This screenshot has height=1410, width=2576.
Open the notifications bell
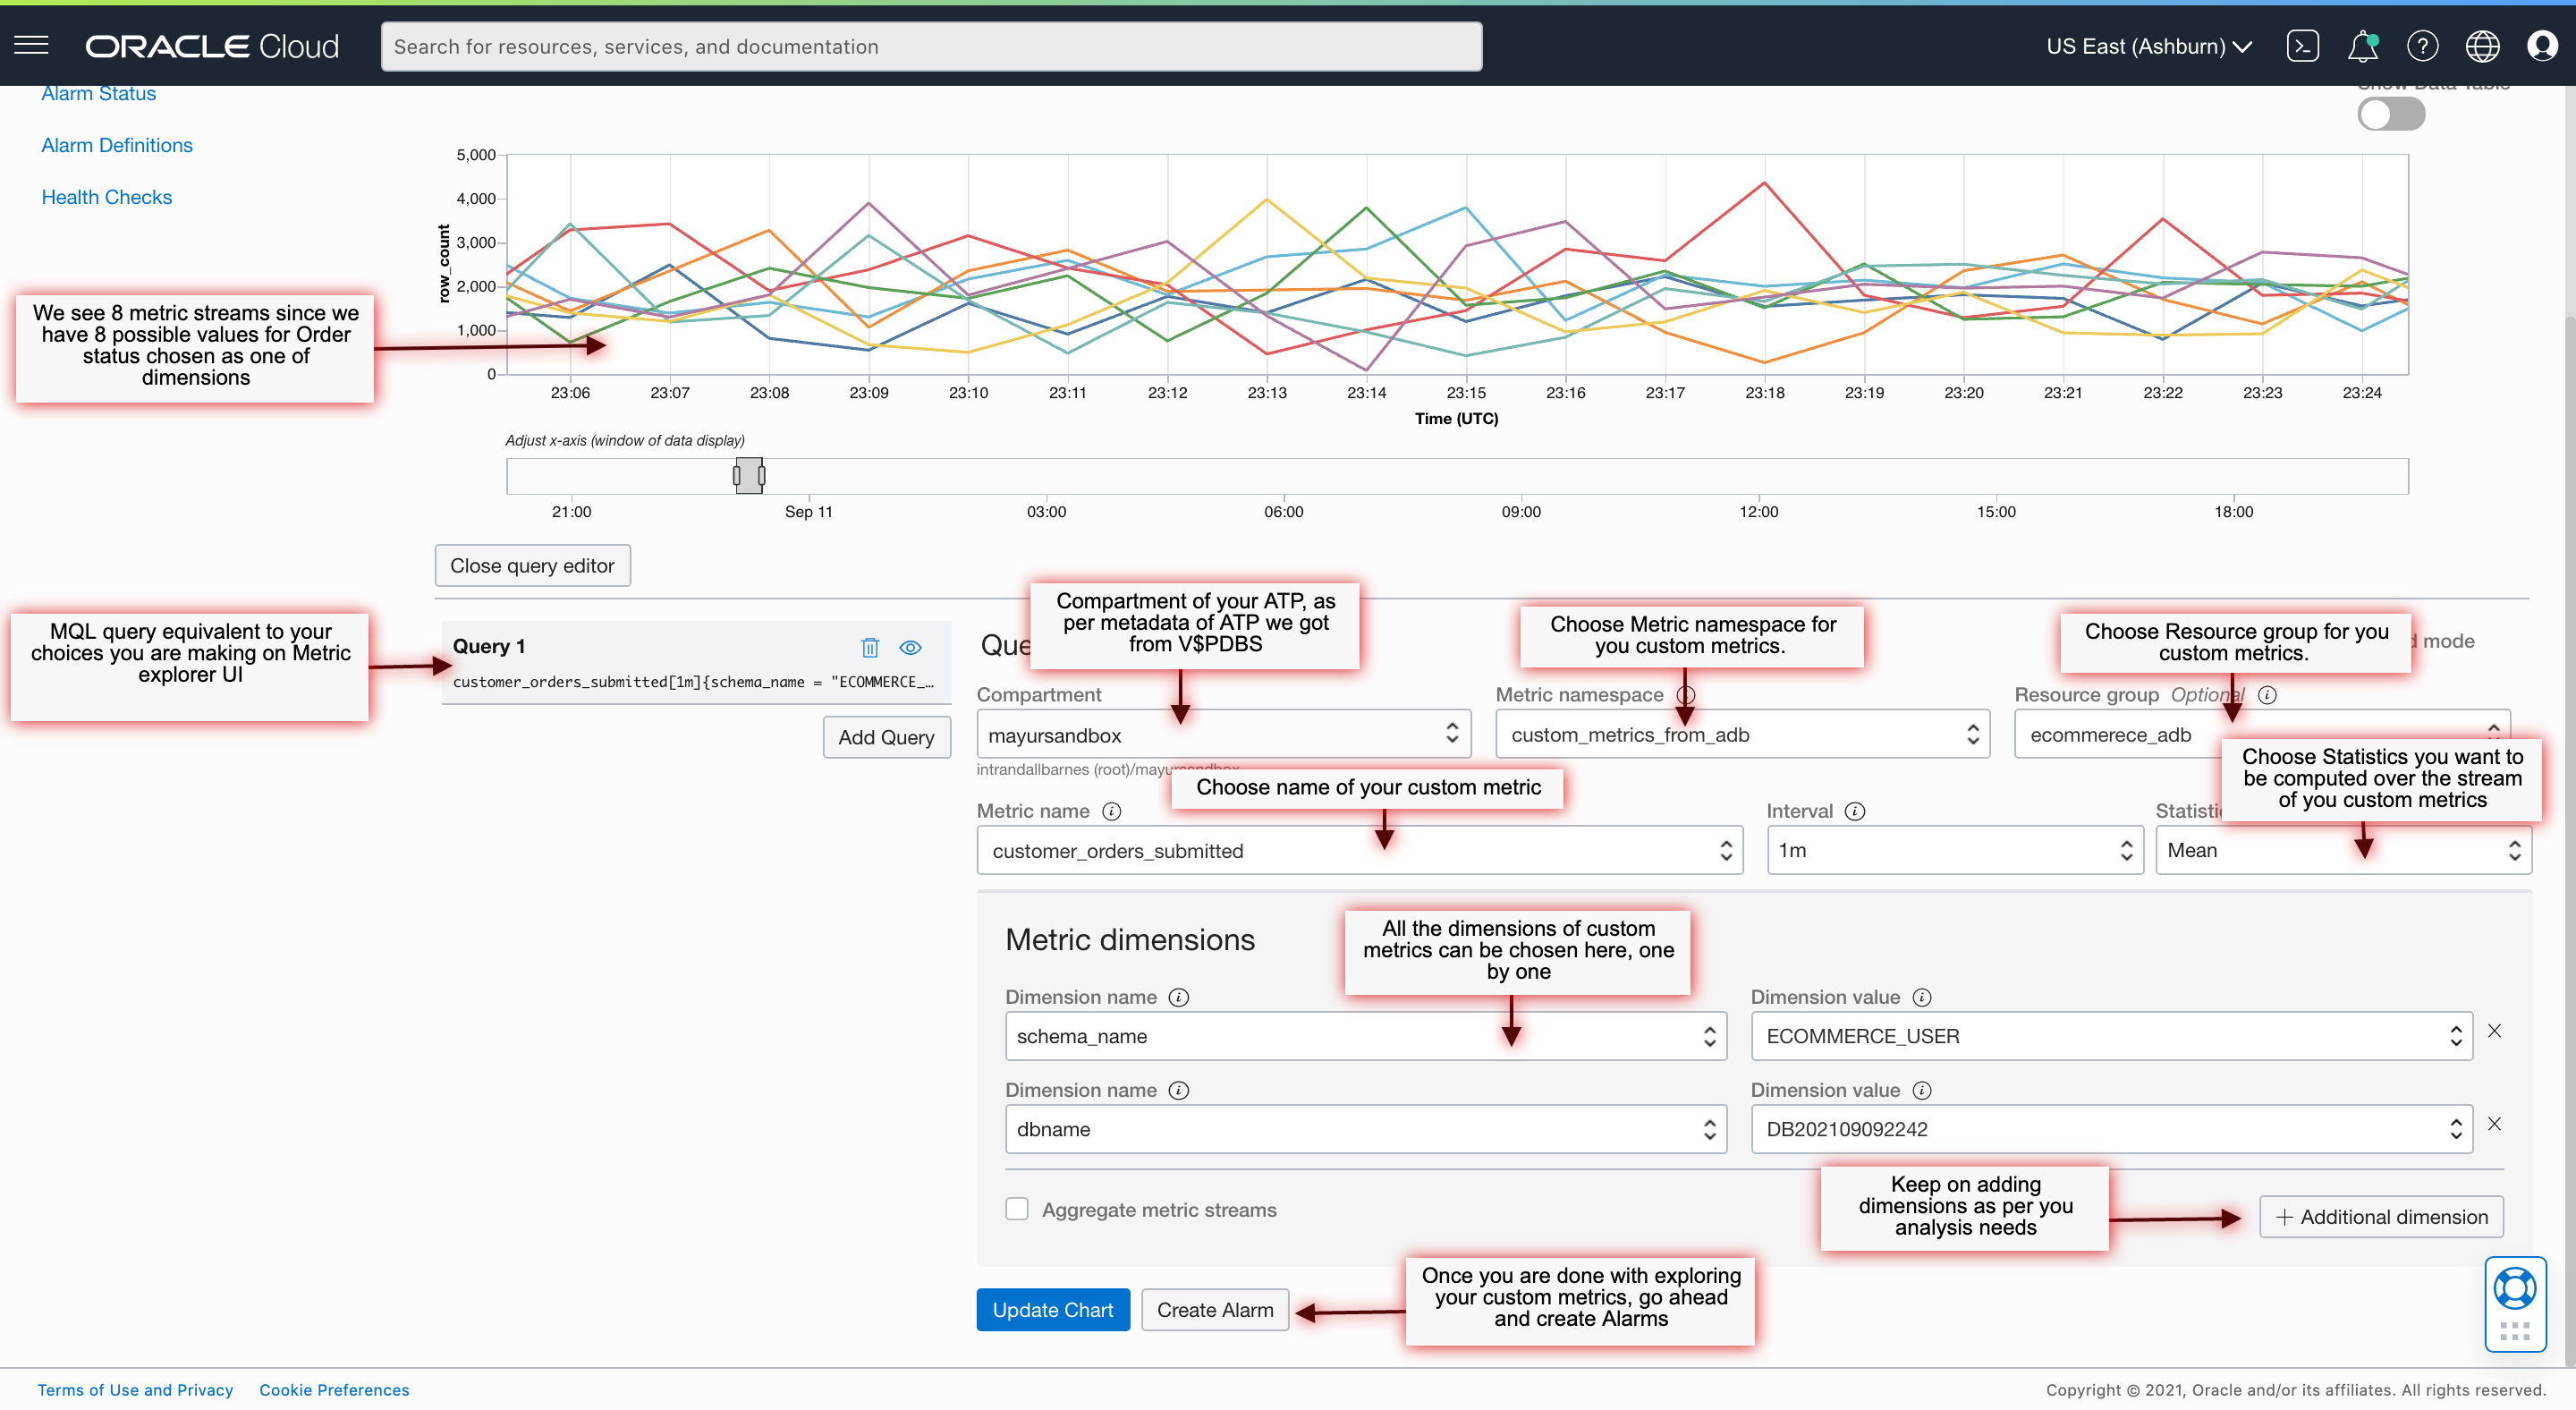pyautogui.click(x=2363, y=45)
